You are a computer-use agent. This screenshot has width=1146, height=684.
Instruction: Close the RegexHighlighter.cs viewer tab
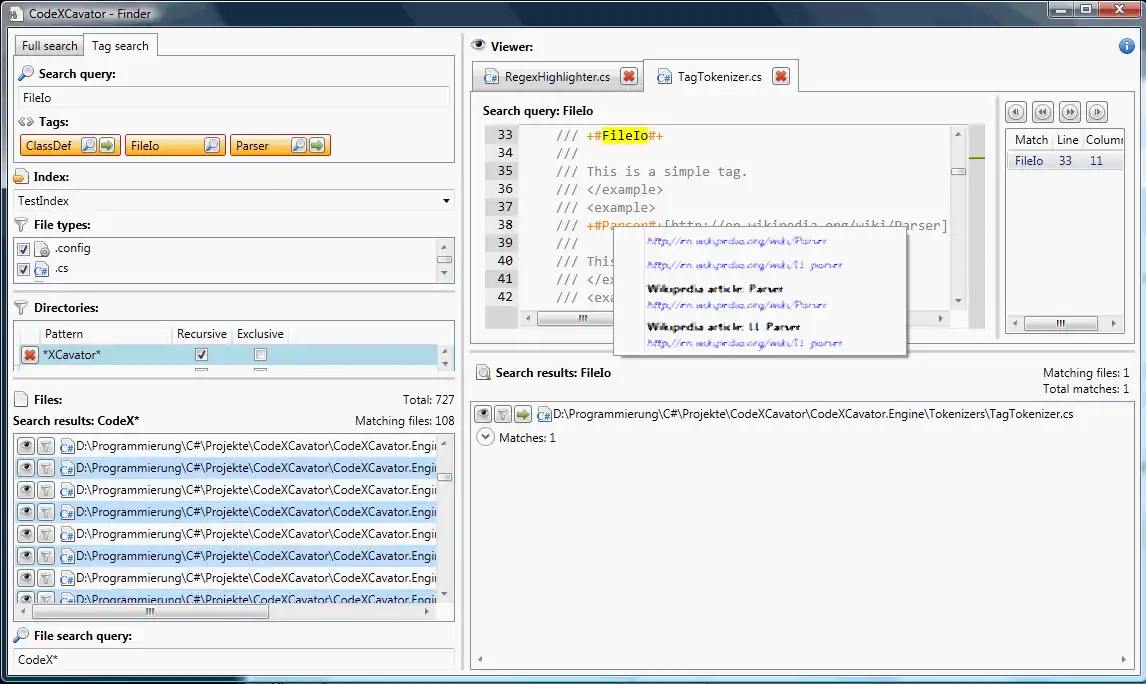click(629, 76)
